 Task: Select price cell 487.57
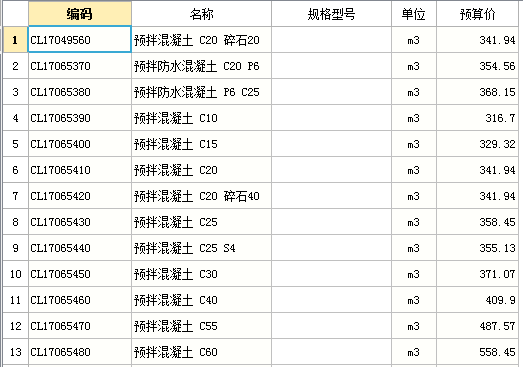(x=477, y=326)
